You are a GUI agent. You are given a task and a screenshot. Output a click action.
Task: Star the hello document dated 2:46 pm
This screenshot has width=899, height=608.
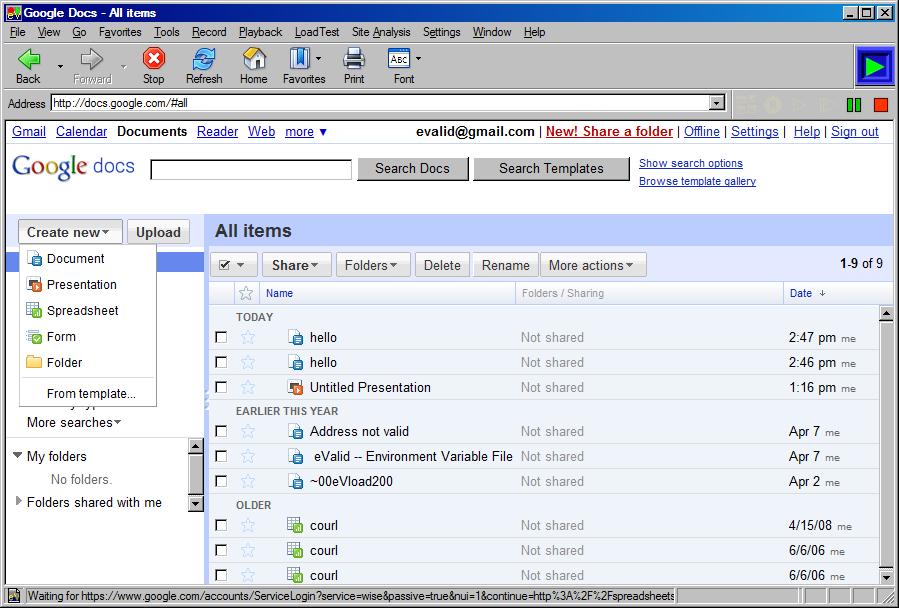(x=248, y=362)
